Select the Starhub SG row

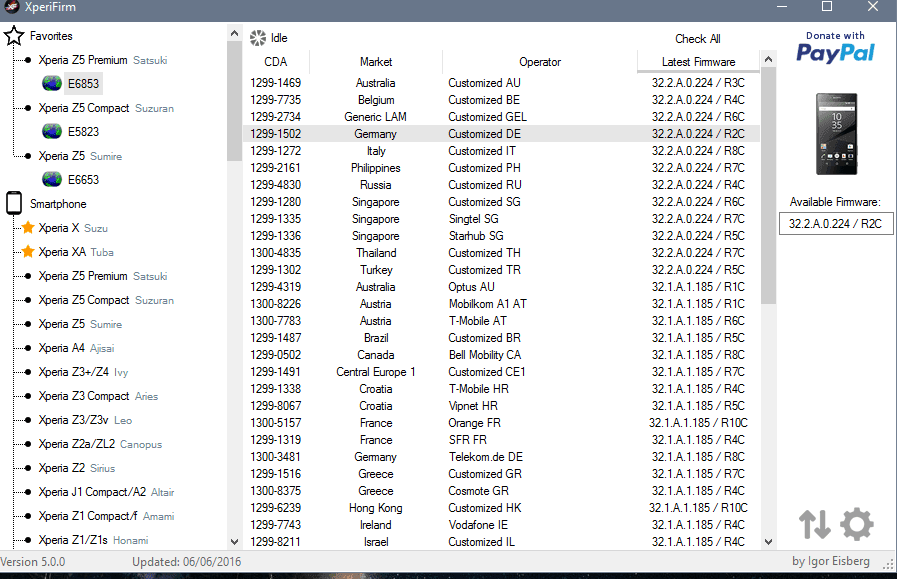502,236
